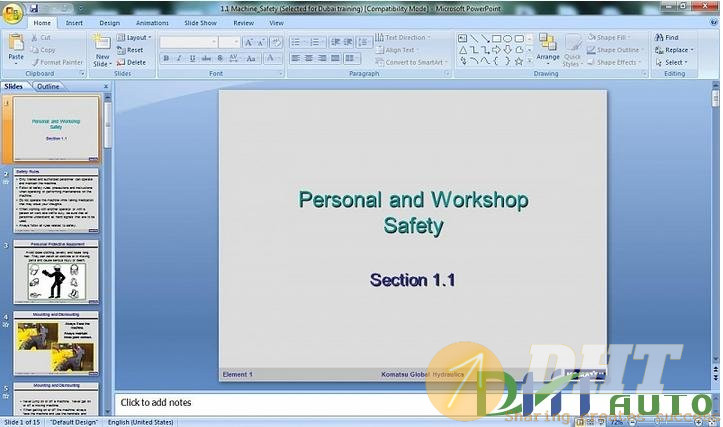Image resolution: width=723 pixels, height=427 pixels.
Task: Click the Numbering list button
Action: tap(316, 42)
